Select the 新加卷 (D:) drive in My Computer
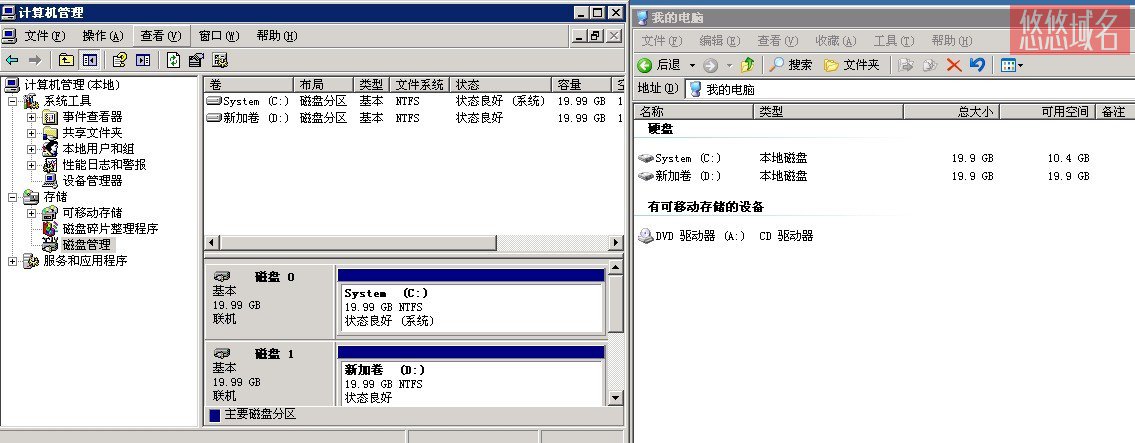Viewport: 1135px width, 443px height. click(x=680, y=175)
